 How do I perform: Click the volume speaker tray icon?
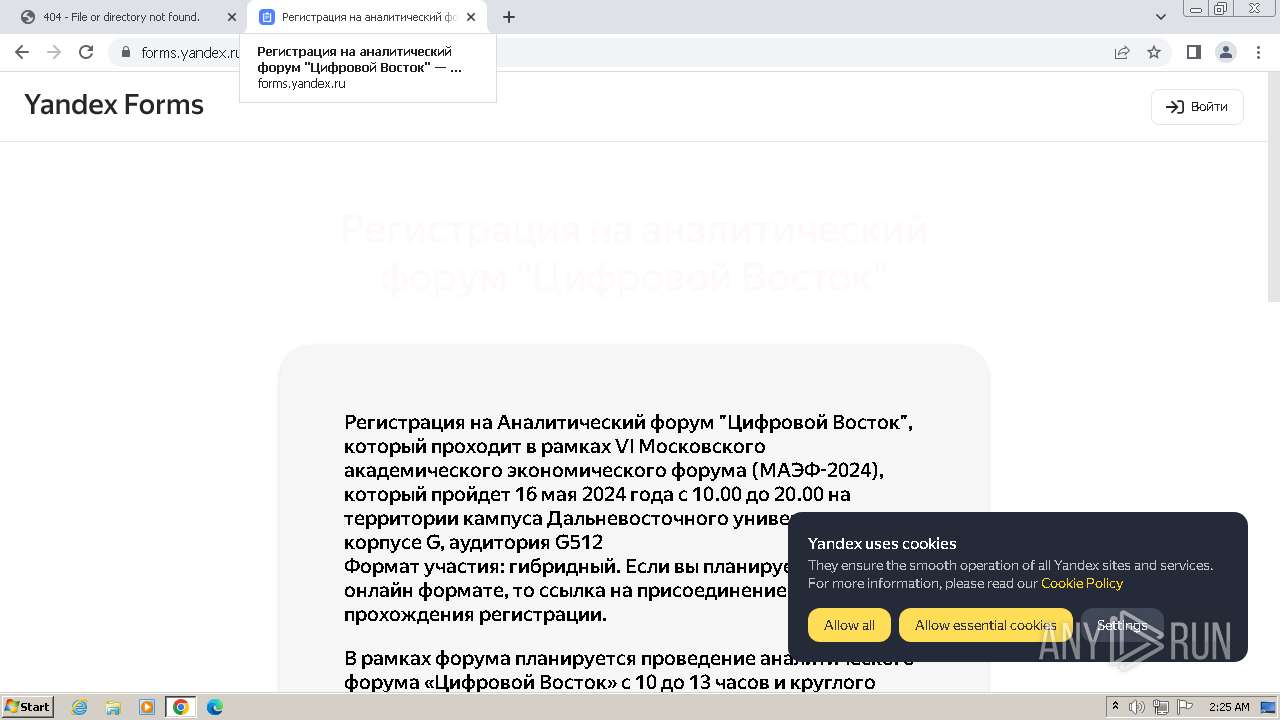1137,707
